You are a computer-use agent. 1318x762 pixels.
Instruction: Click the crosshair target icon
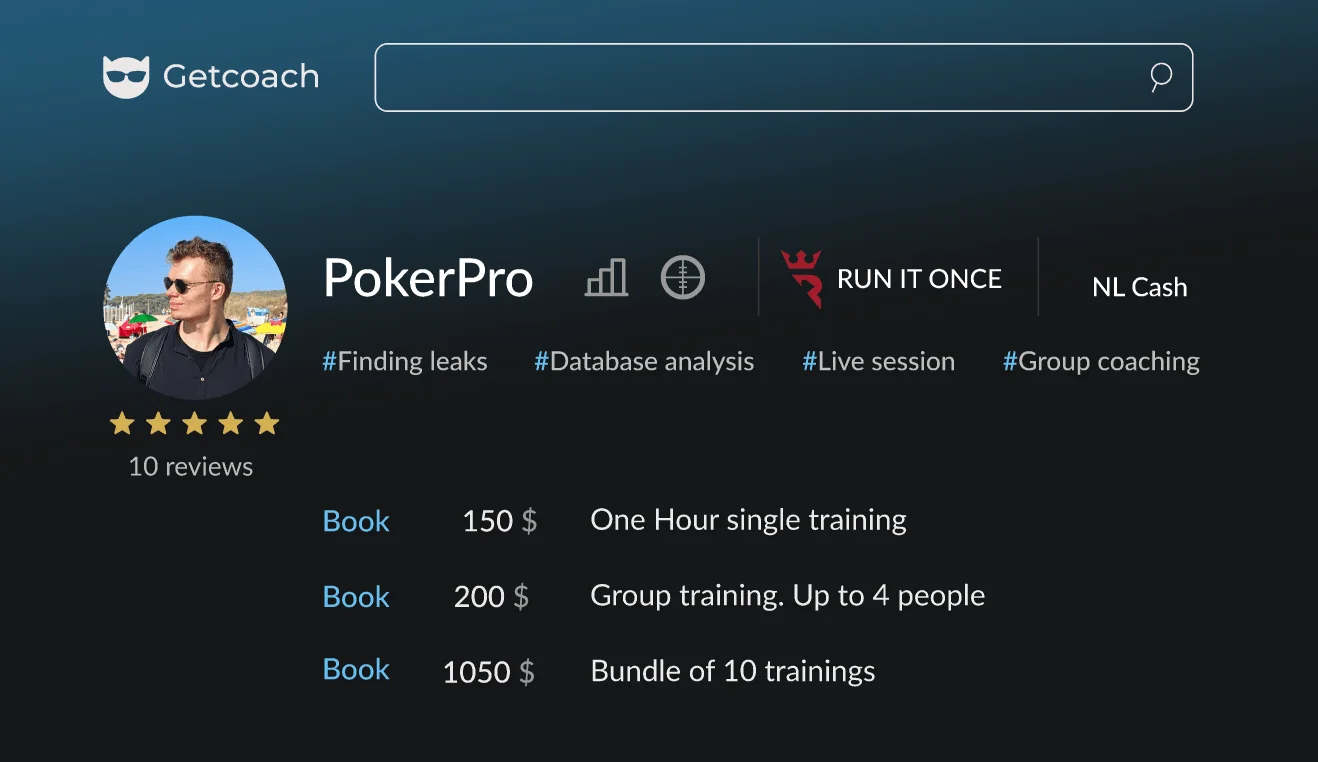click(x=683, y=277)
